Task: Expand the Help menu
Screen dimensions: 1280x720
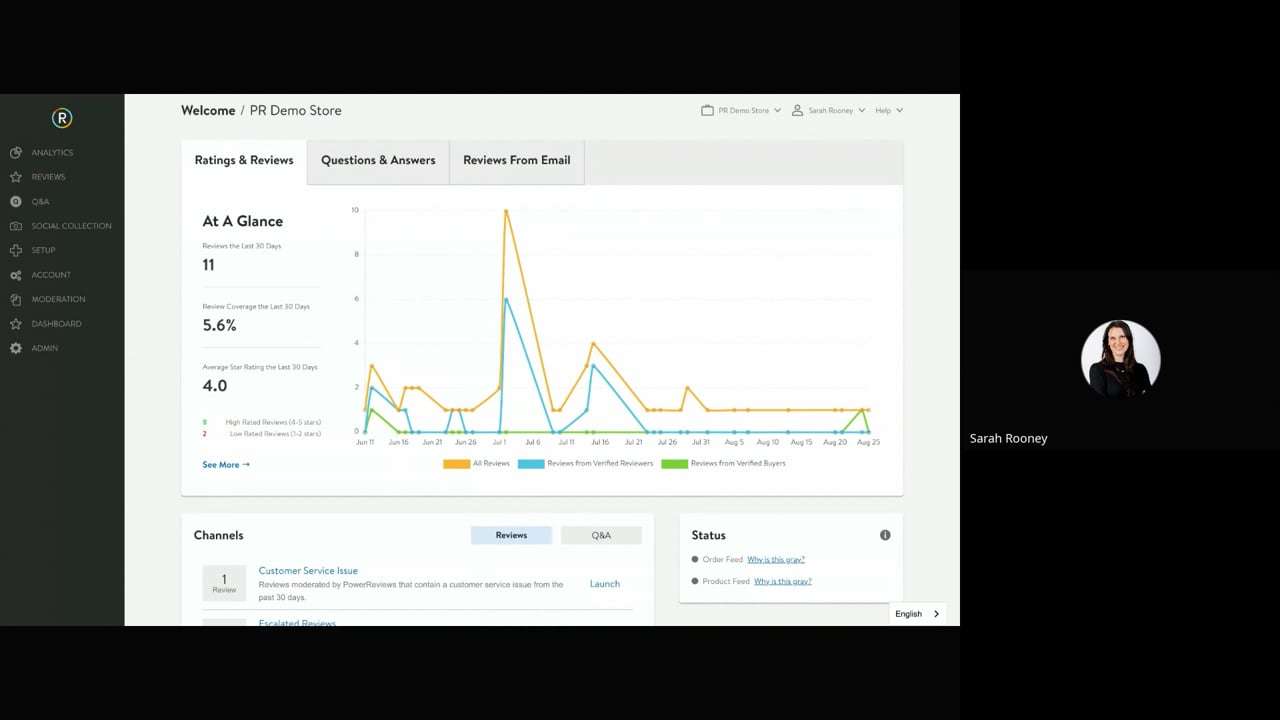Action: tap(889, 110)
